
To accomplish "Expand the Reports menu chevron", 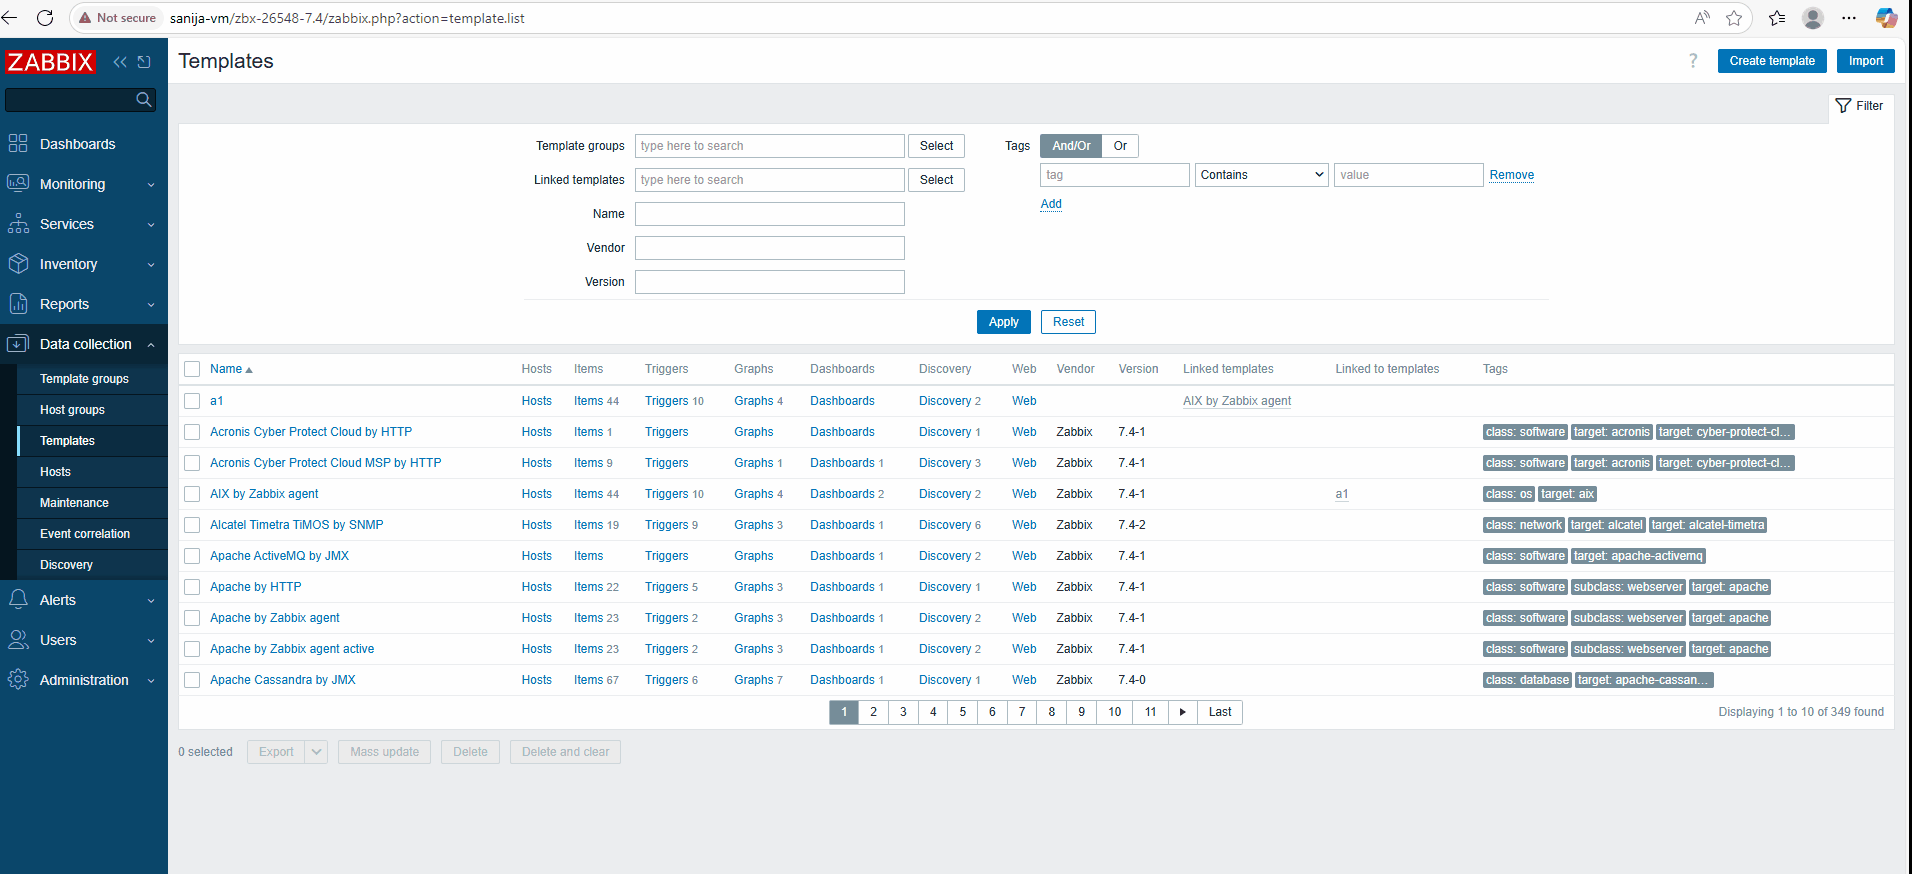I will tap(151, 305).
